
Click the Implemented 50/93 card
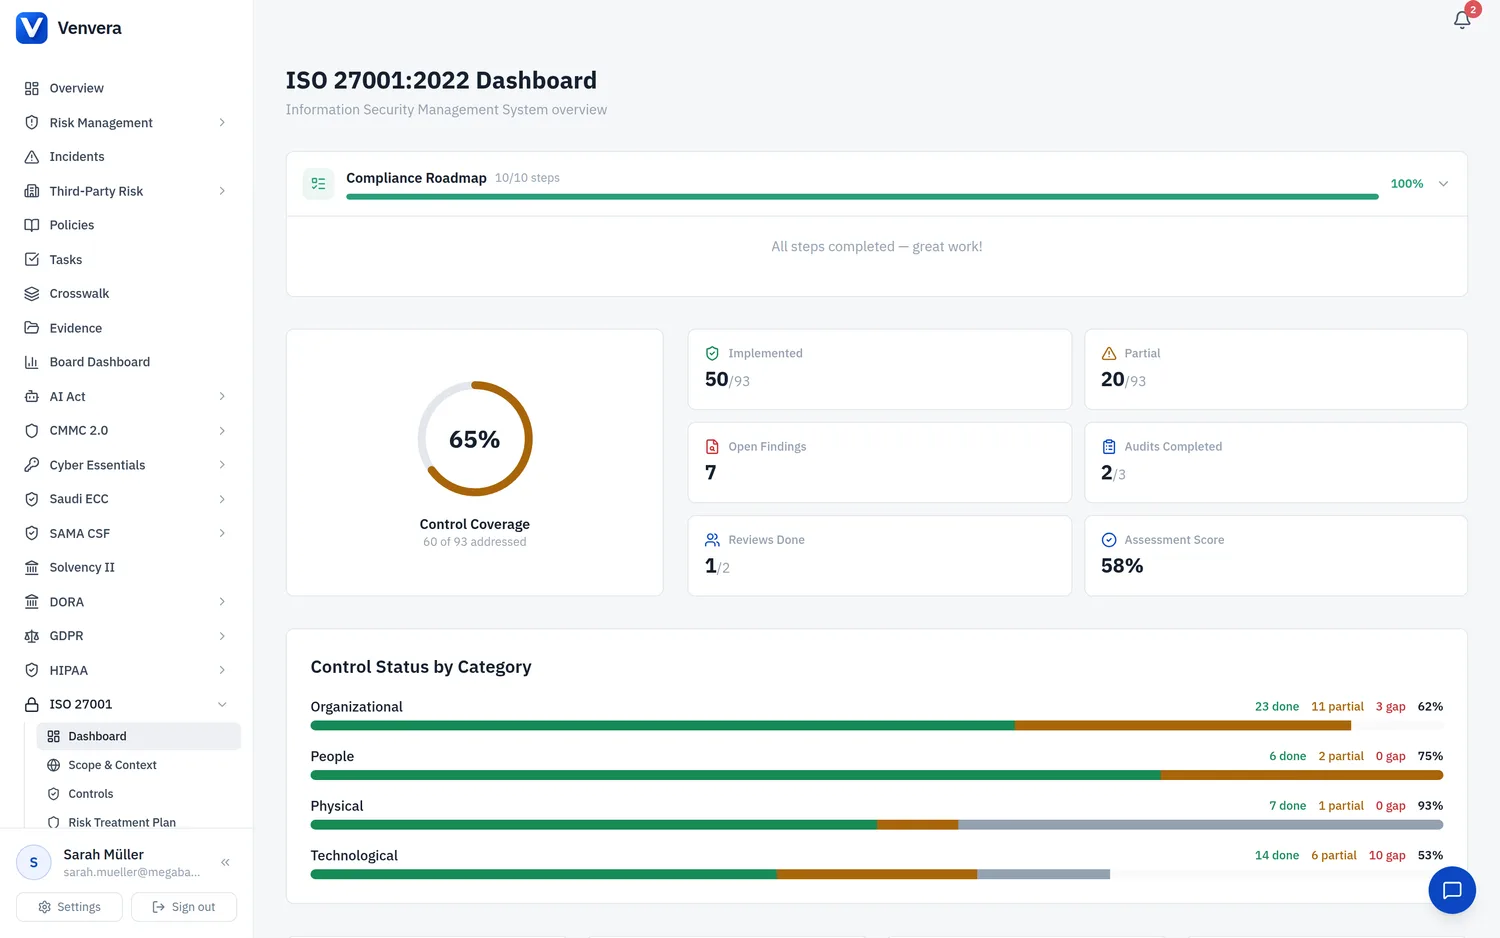click(880, 369)
